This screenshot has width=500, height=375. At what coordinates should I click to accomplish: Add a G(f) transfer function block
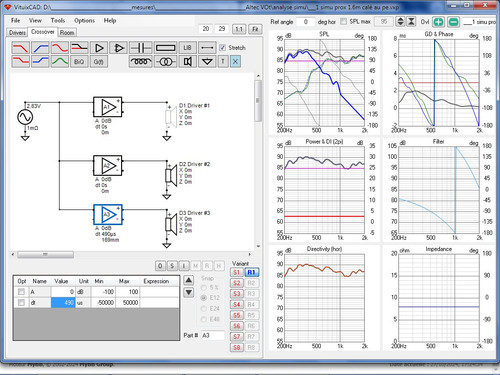(x=99, y=62)
